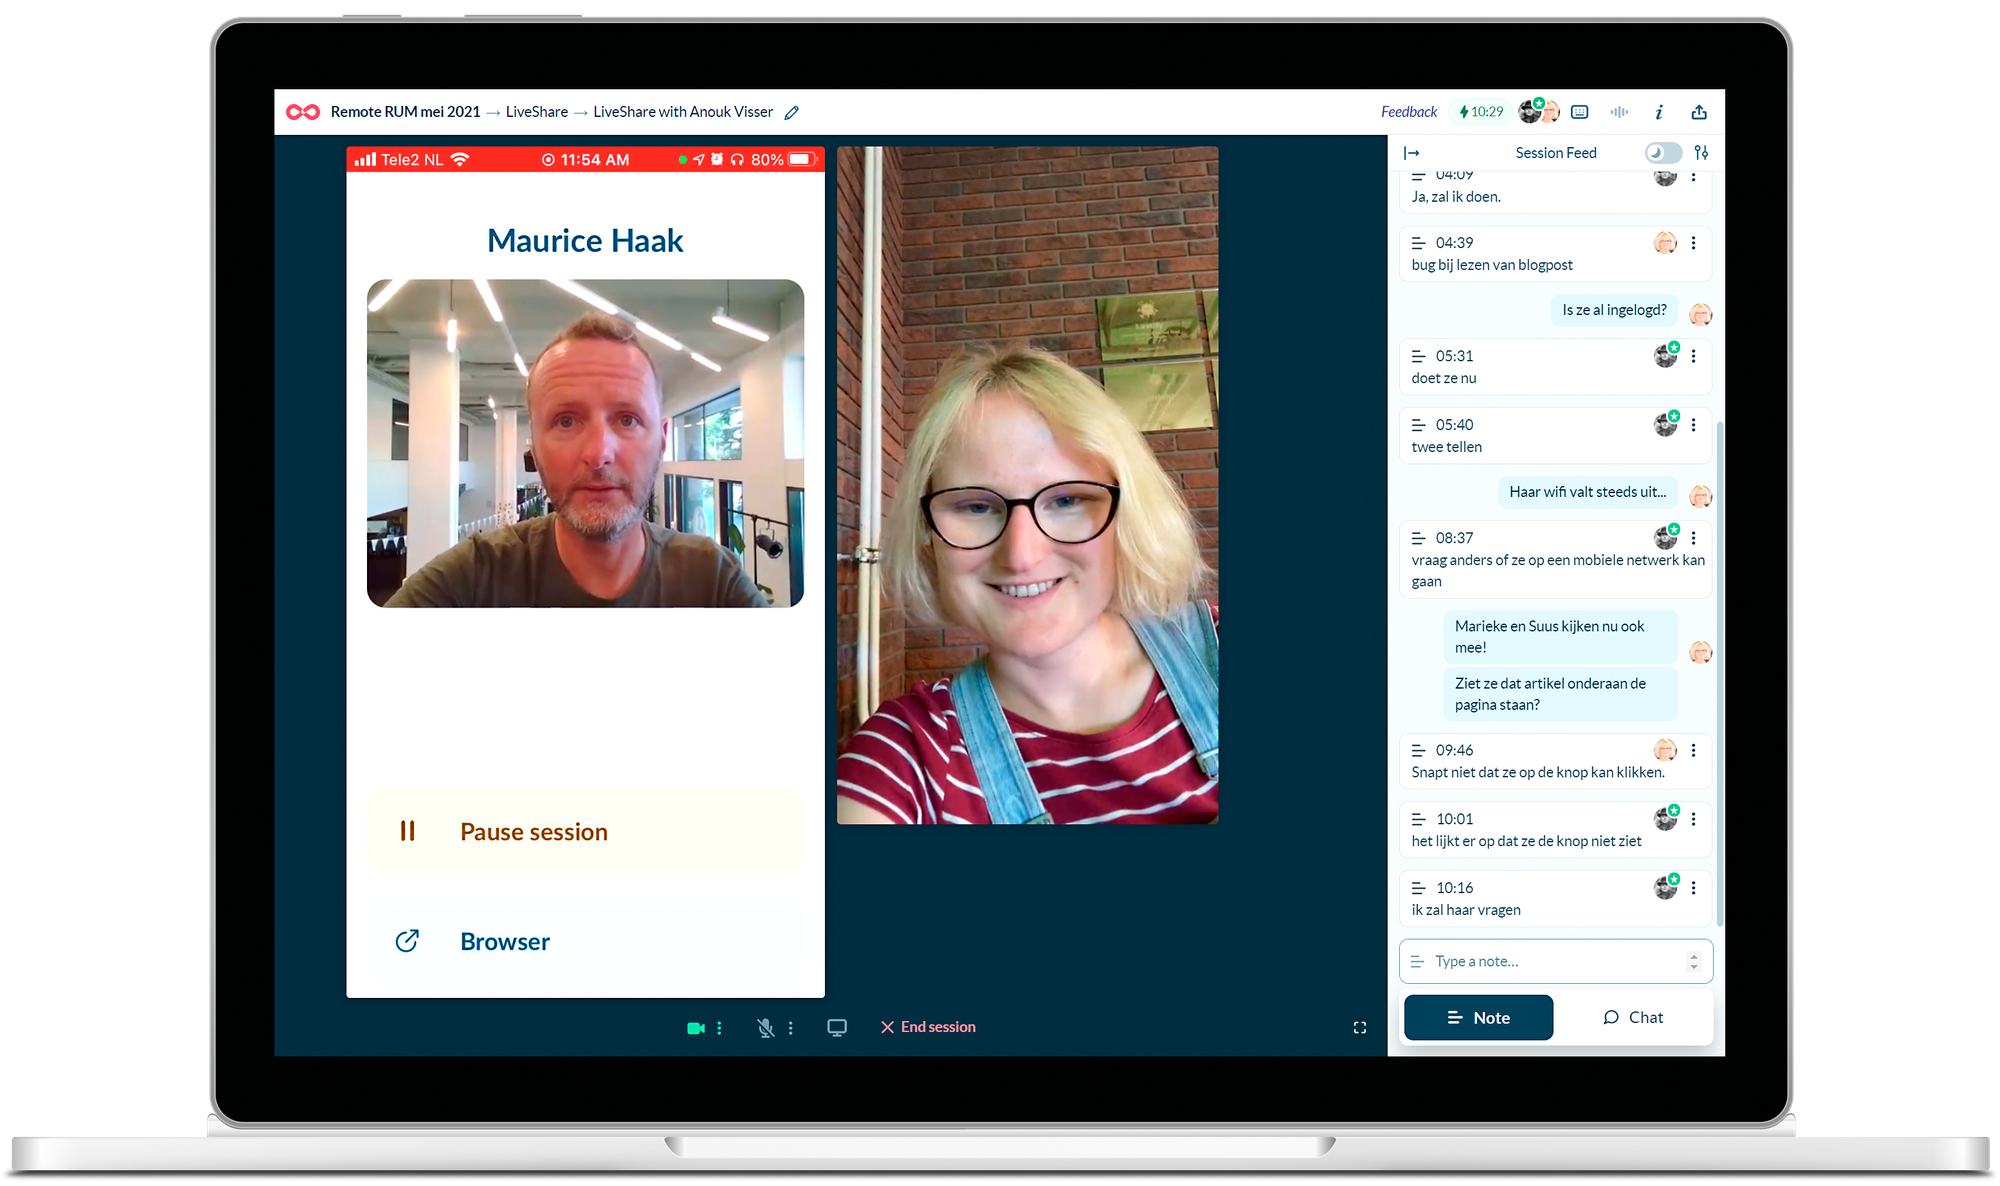Turn off the camera
2000x1186 pixels.
pyautogui.click(x=696, y=1028)
